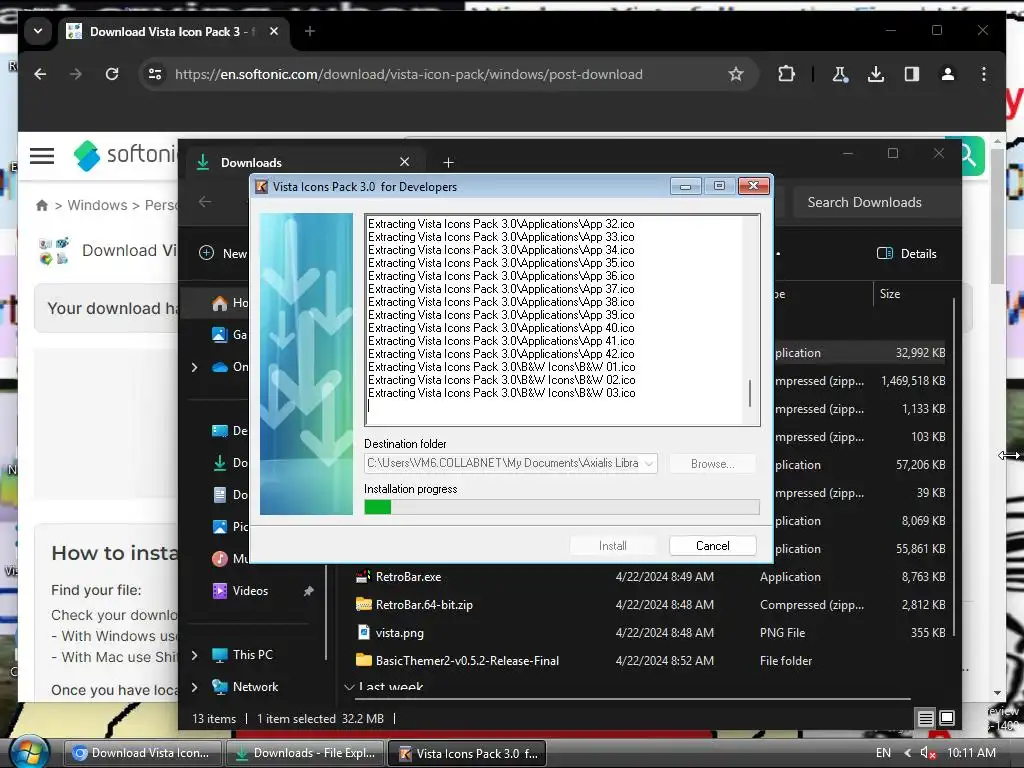
Task: Add a new File Explorer tab
Action: [448, 162]
